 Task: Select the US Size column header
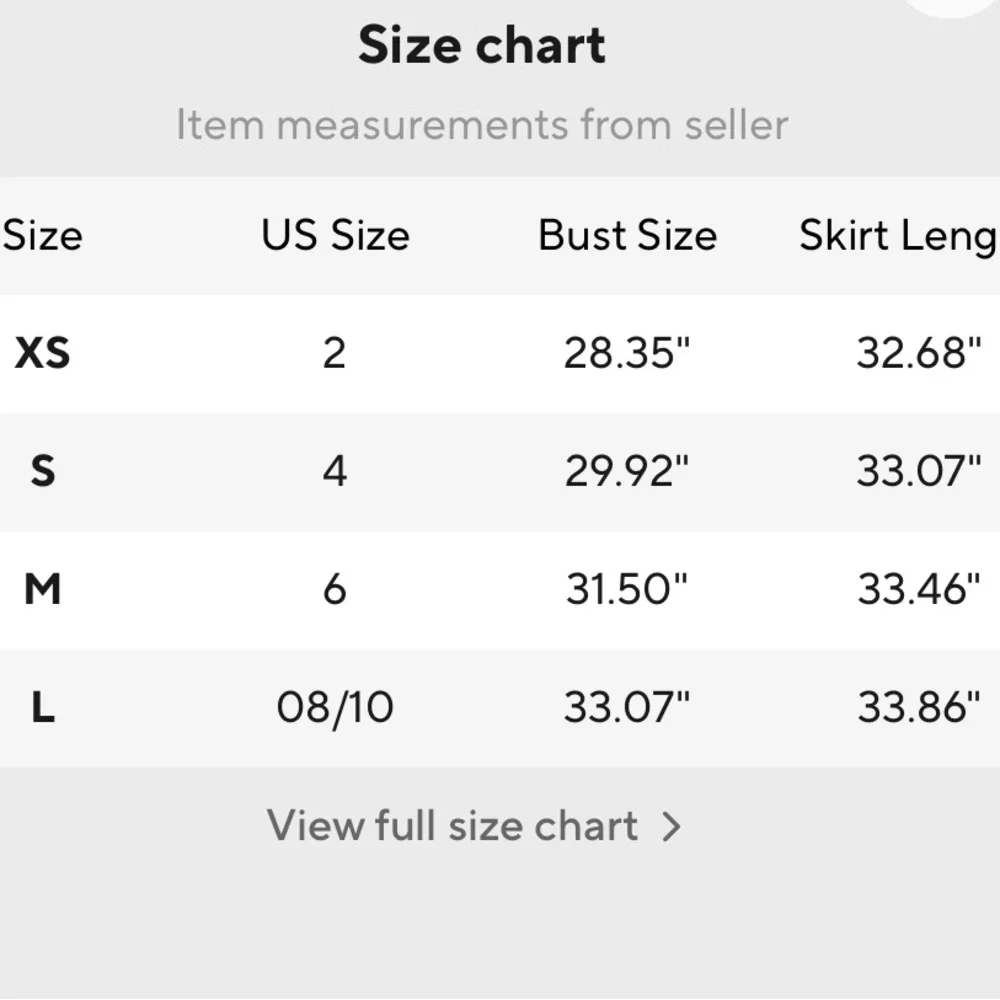(x=335, y=236)
